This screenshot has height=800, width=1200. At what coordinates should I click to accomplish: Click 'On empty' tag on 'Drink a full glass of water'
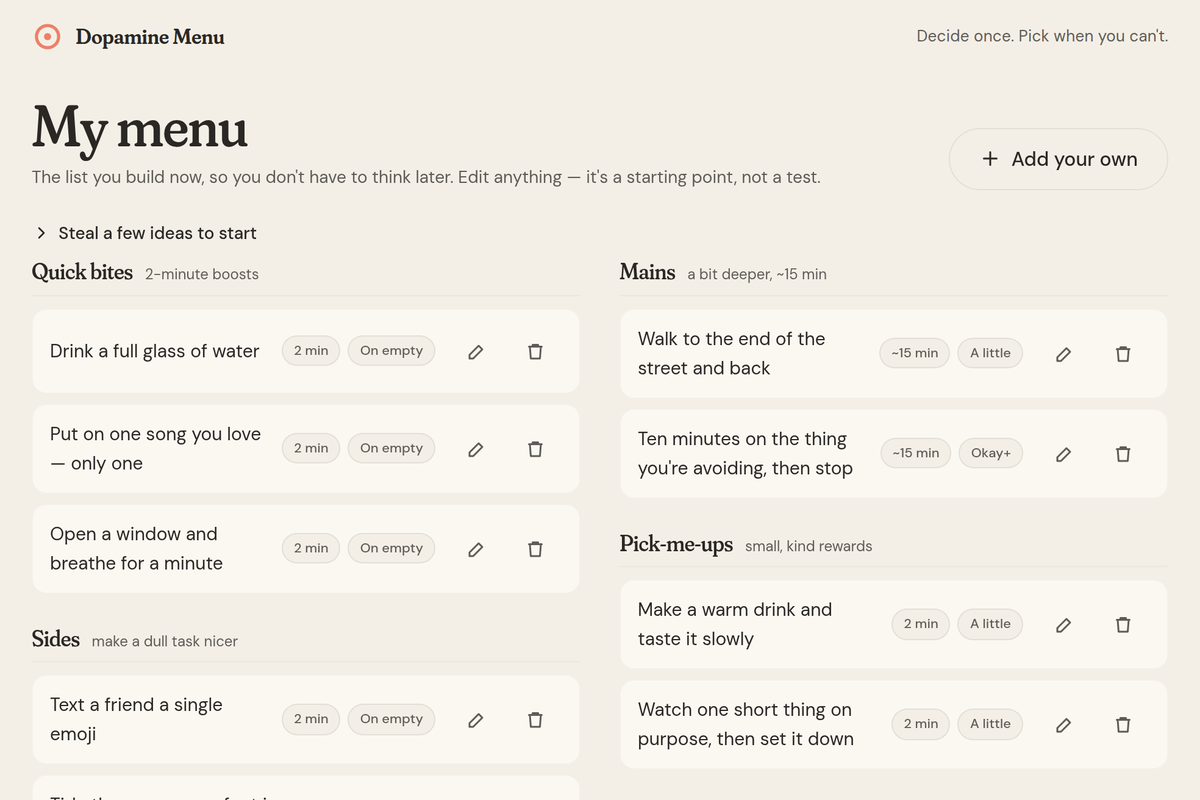[391, 351]
